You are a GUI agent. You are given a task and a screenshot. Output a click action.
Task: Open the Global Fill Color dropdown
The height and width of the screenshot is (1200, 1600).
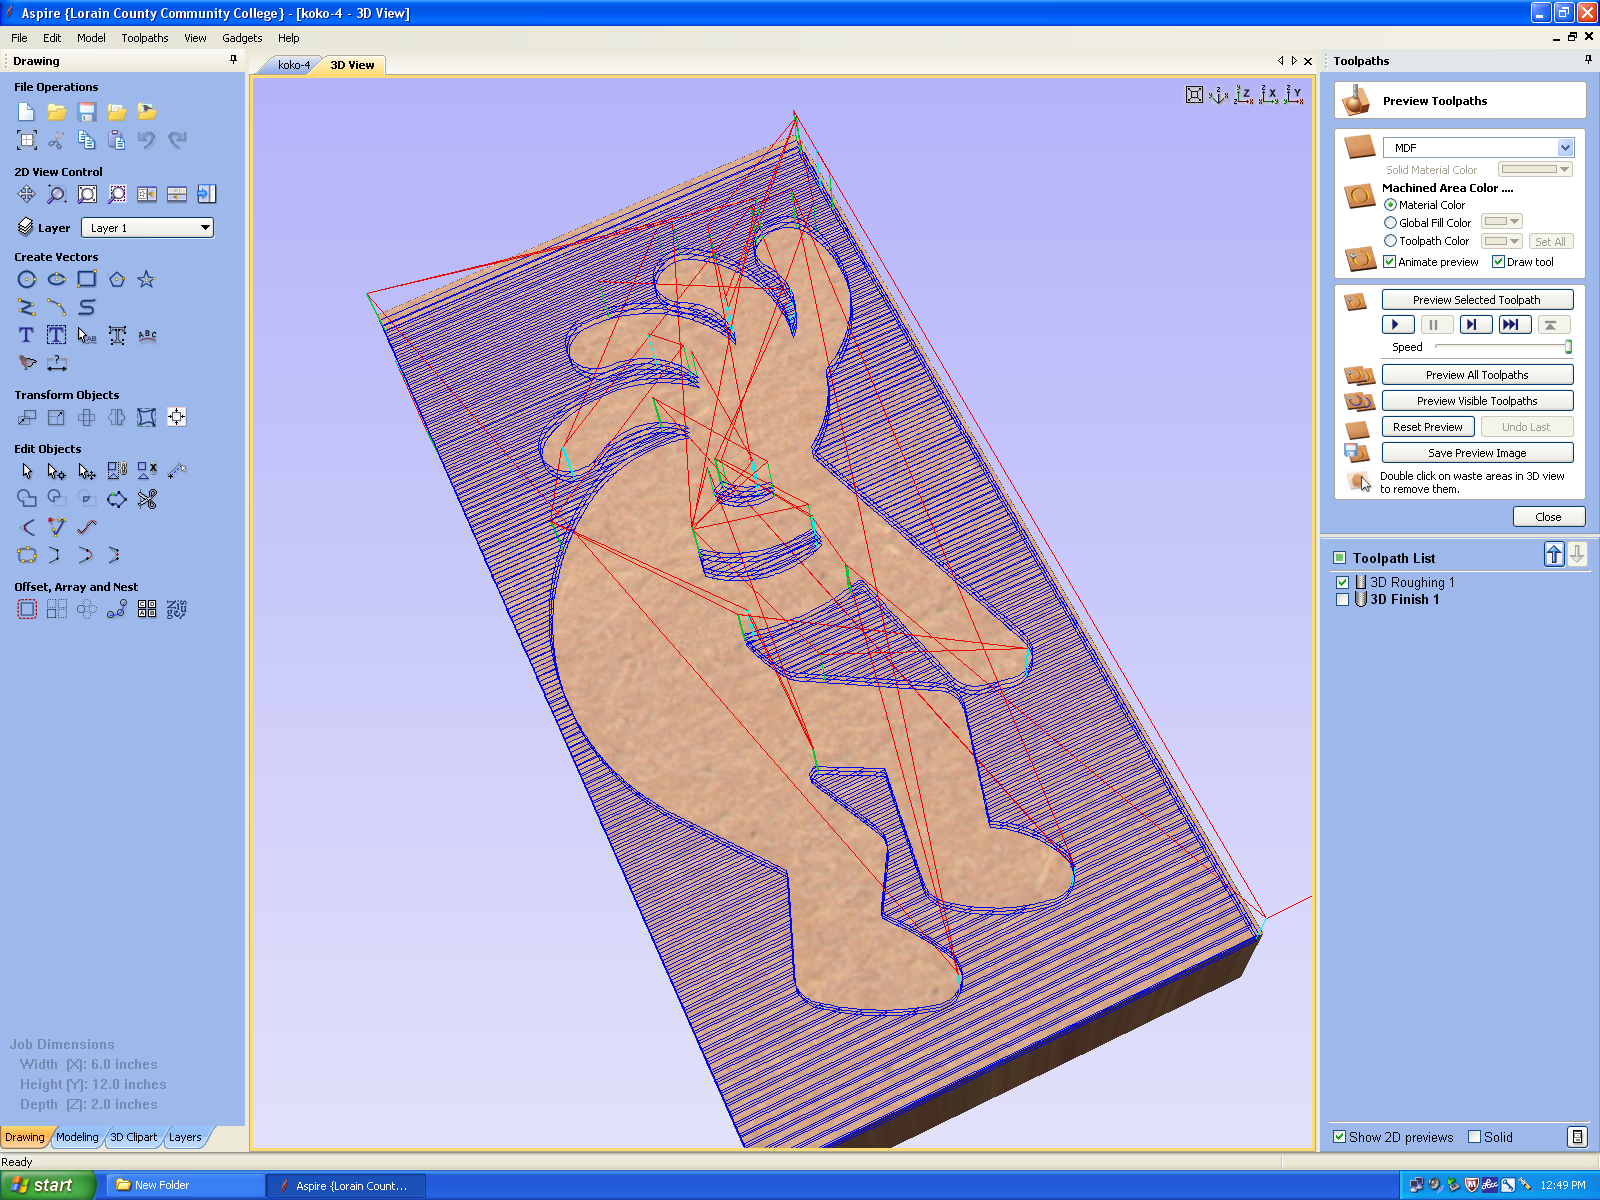point(1501,222)
